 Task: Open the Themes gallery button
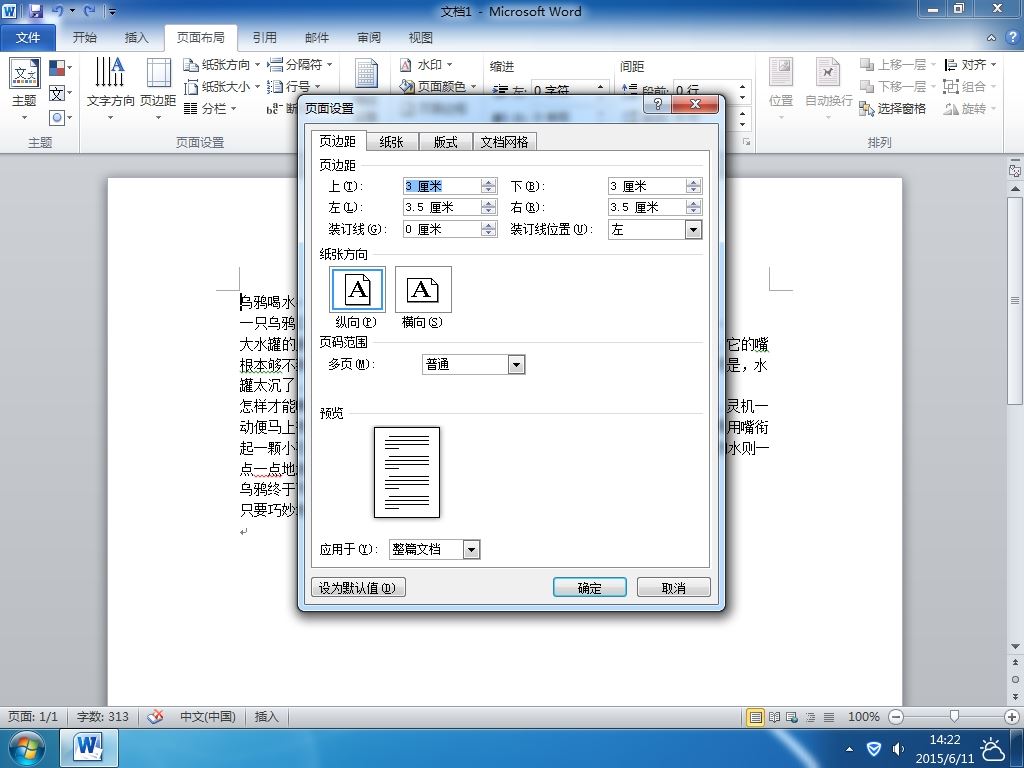(x=25, y=88)
